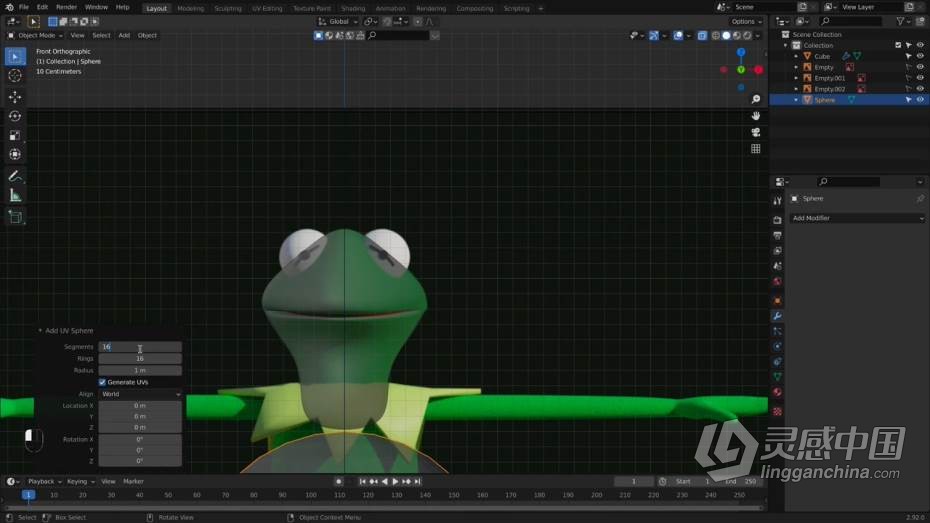This screenshot has width=930, height=523.
Task: Open the Modifier properties wrench tab
Action: (x=777, y=316)
